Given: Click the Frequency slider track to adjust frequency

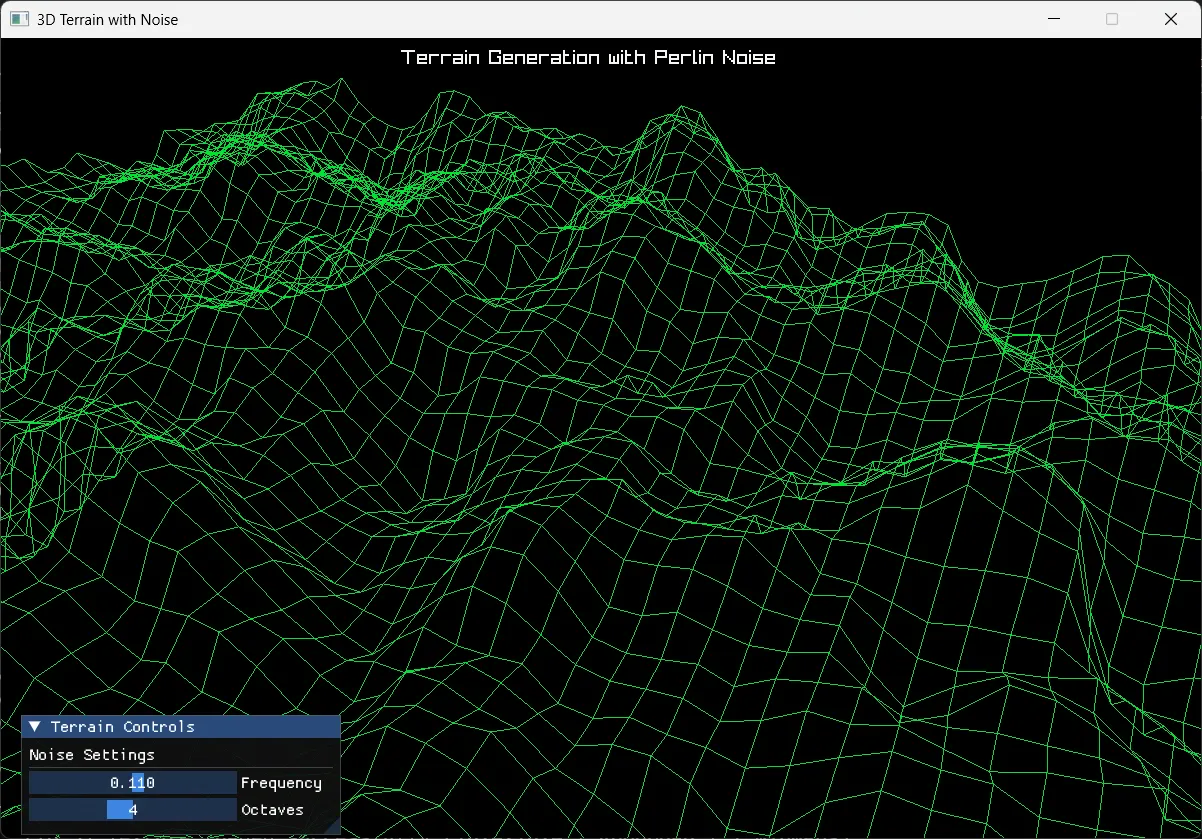Looking at the screenshot, I should pyautogui.click(x=133, y=782).
